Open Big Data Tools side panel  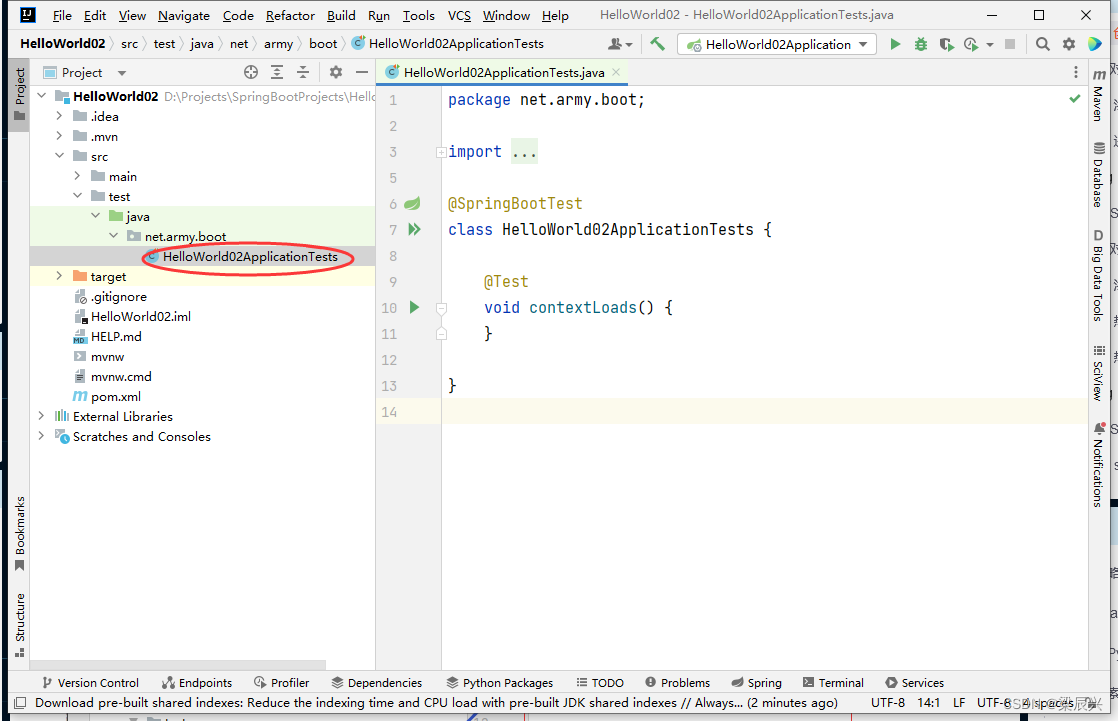click(x=1098, y=275)
